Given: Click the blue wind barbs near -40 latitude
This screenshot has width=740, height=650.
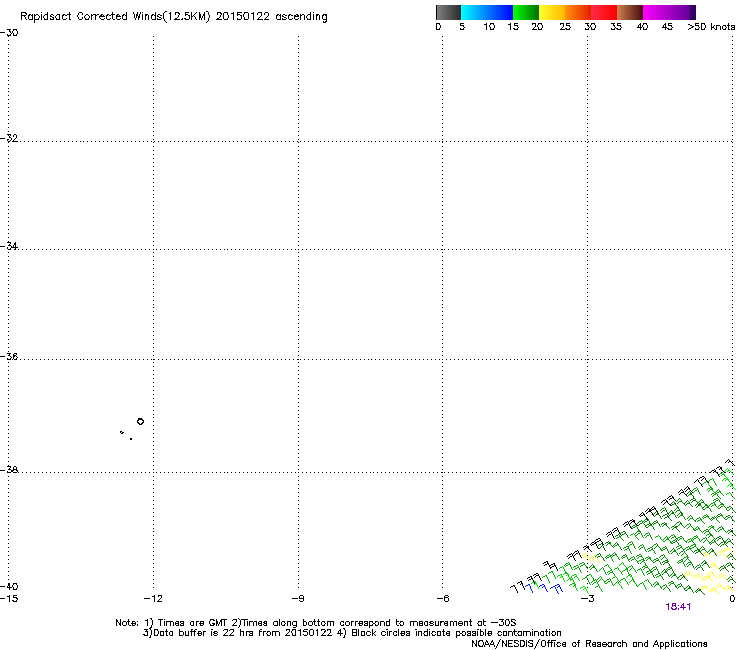Looking at the screenshot, I should (546, 588).
